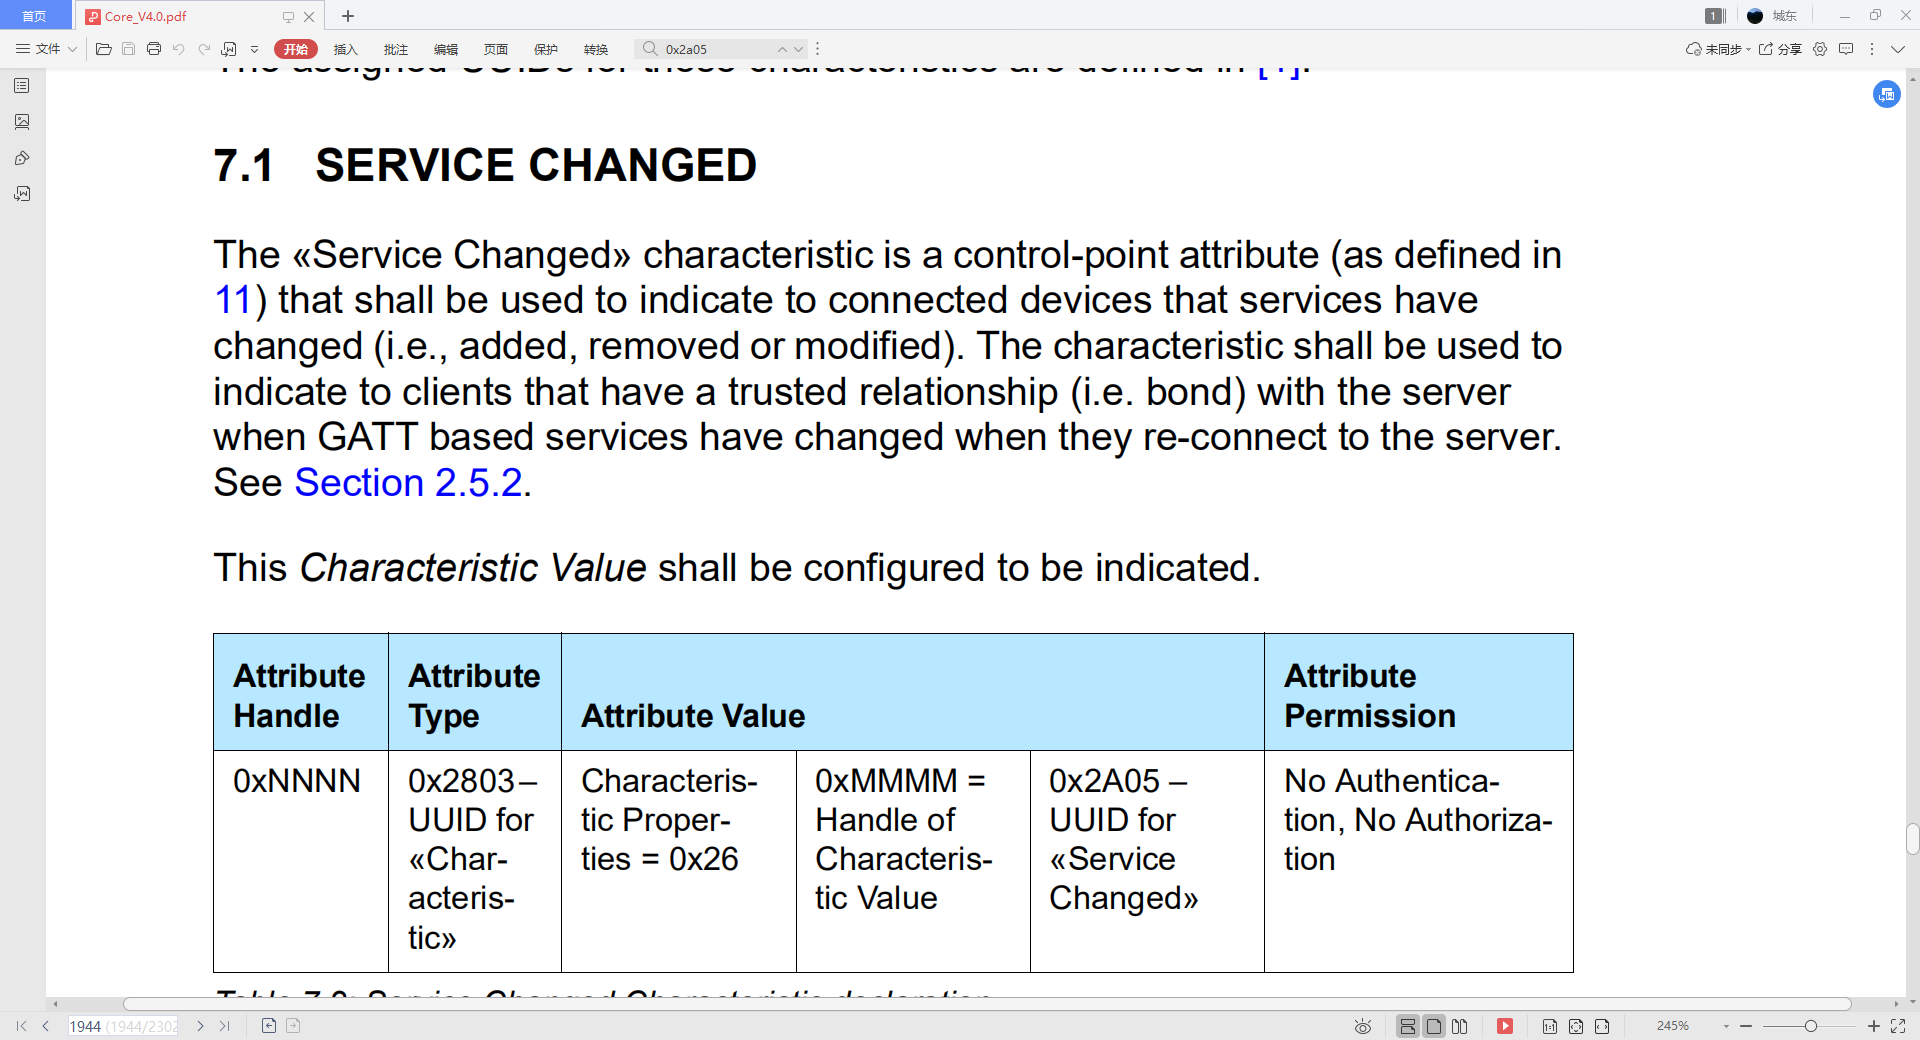The height and width of the screenshot is (1040, 1920).
Task: Expand the 未同步 sync dropdown
Action: click(x=1748, y=48)
